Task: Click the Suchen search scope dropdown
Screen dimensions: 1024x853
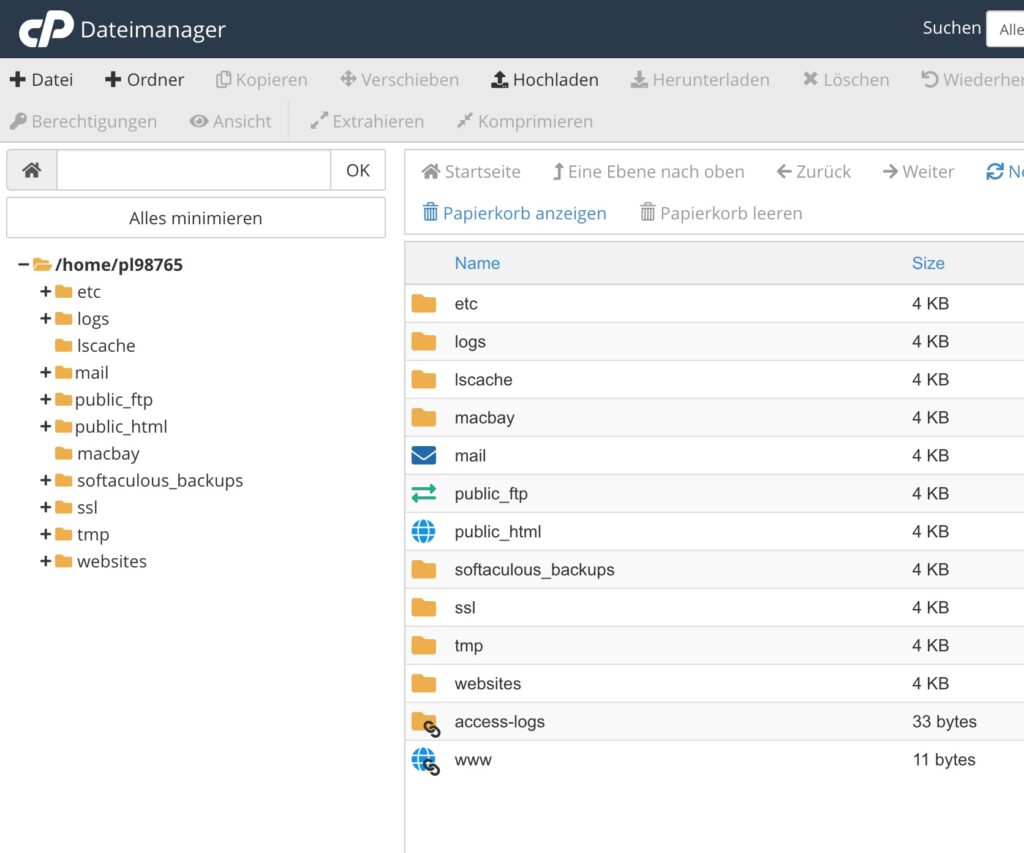Action: tap(1005, 29)
